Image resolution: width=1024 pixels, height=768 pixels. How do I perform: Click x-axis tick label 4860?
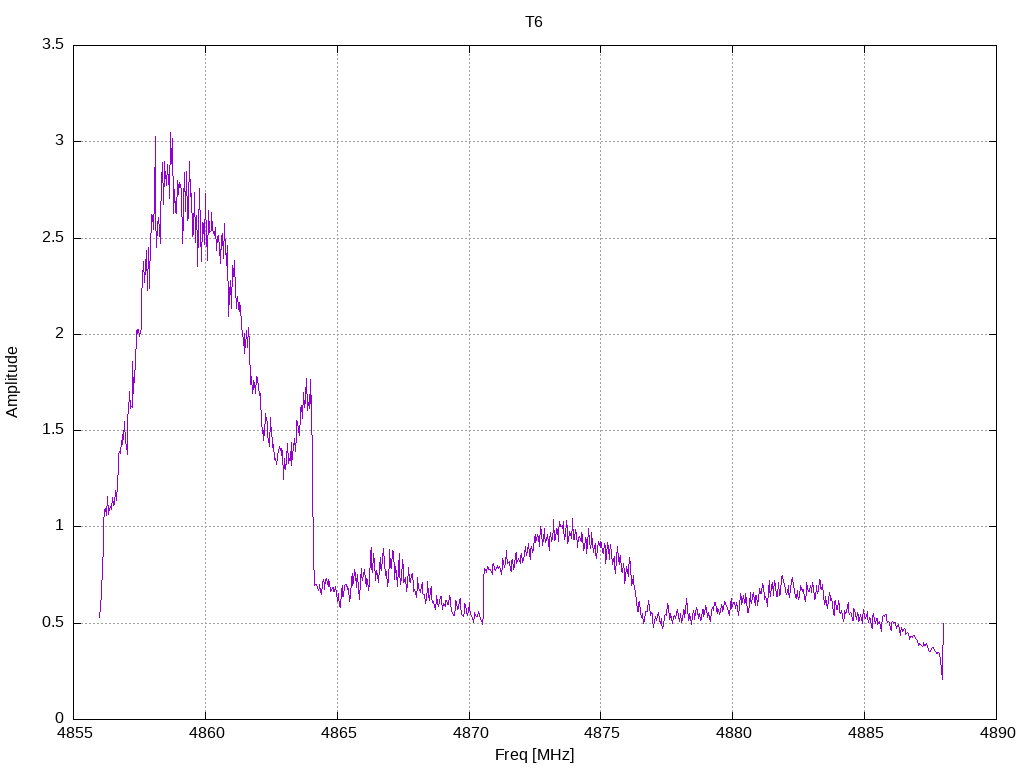(x=206, y=733)
